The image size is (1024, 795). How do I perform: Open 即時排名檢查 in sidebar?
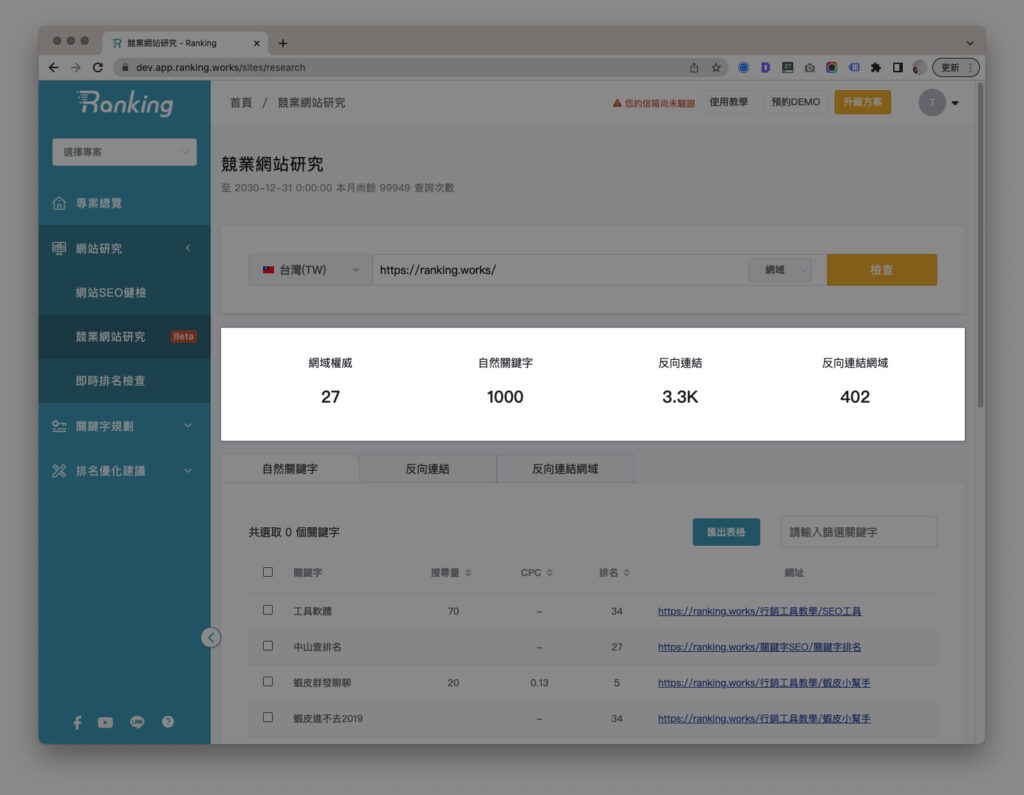click(x=124, y=381)
